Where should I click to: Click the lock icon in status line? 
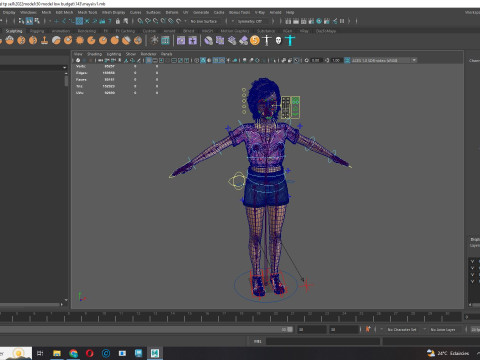click(x=118, y=21)
